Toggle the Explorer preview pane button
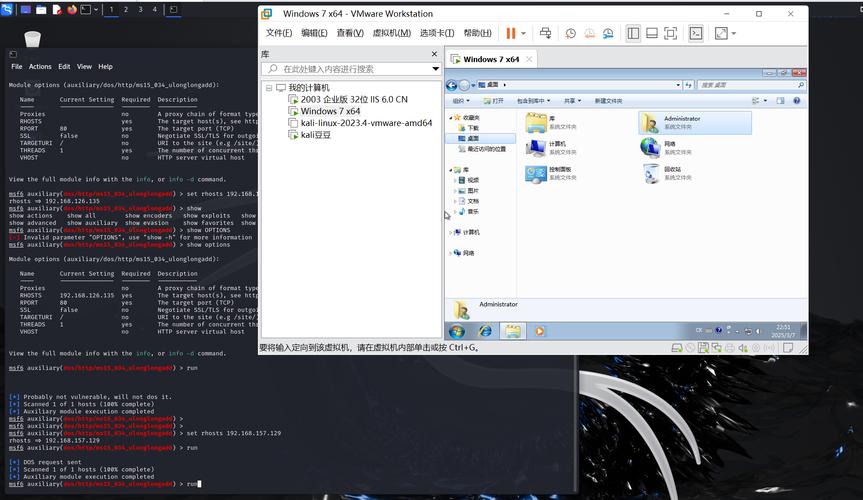 click(780, 101)
